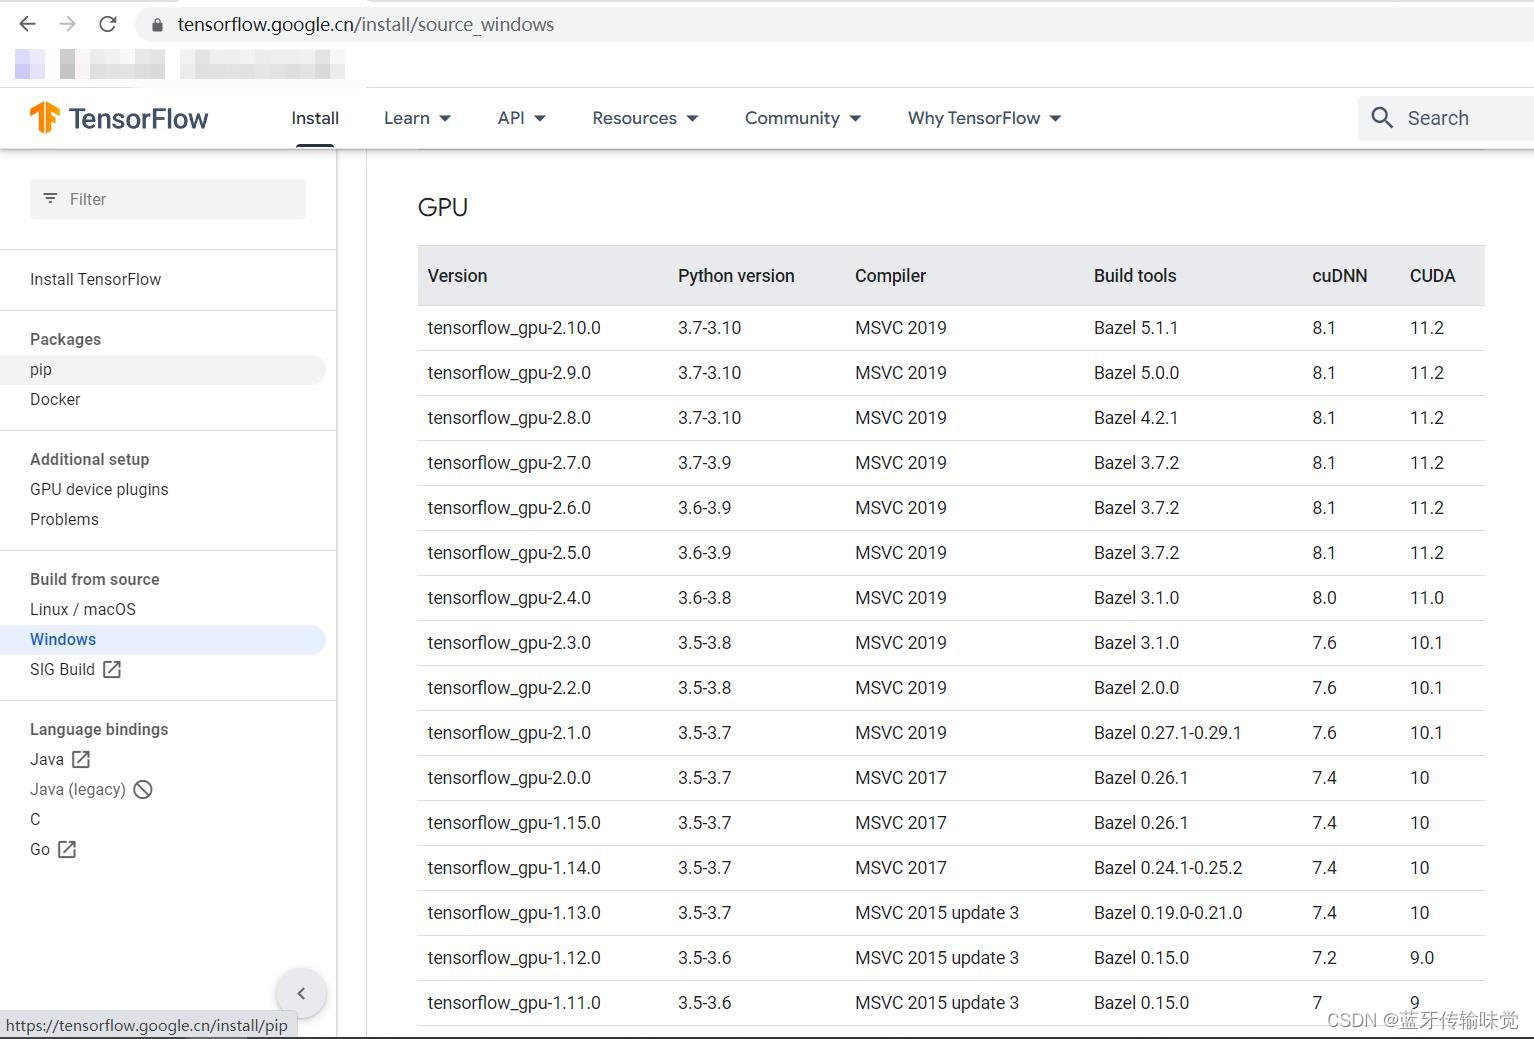
Task: Click the cuDNN column header
Action: [x=1339, y=276]
